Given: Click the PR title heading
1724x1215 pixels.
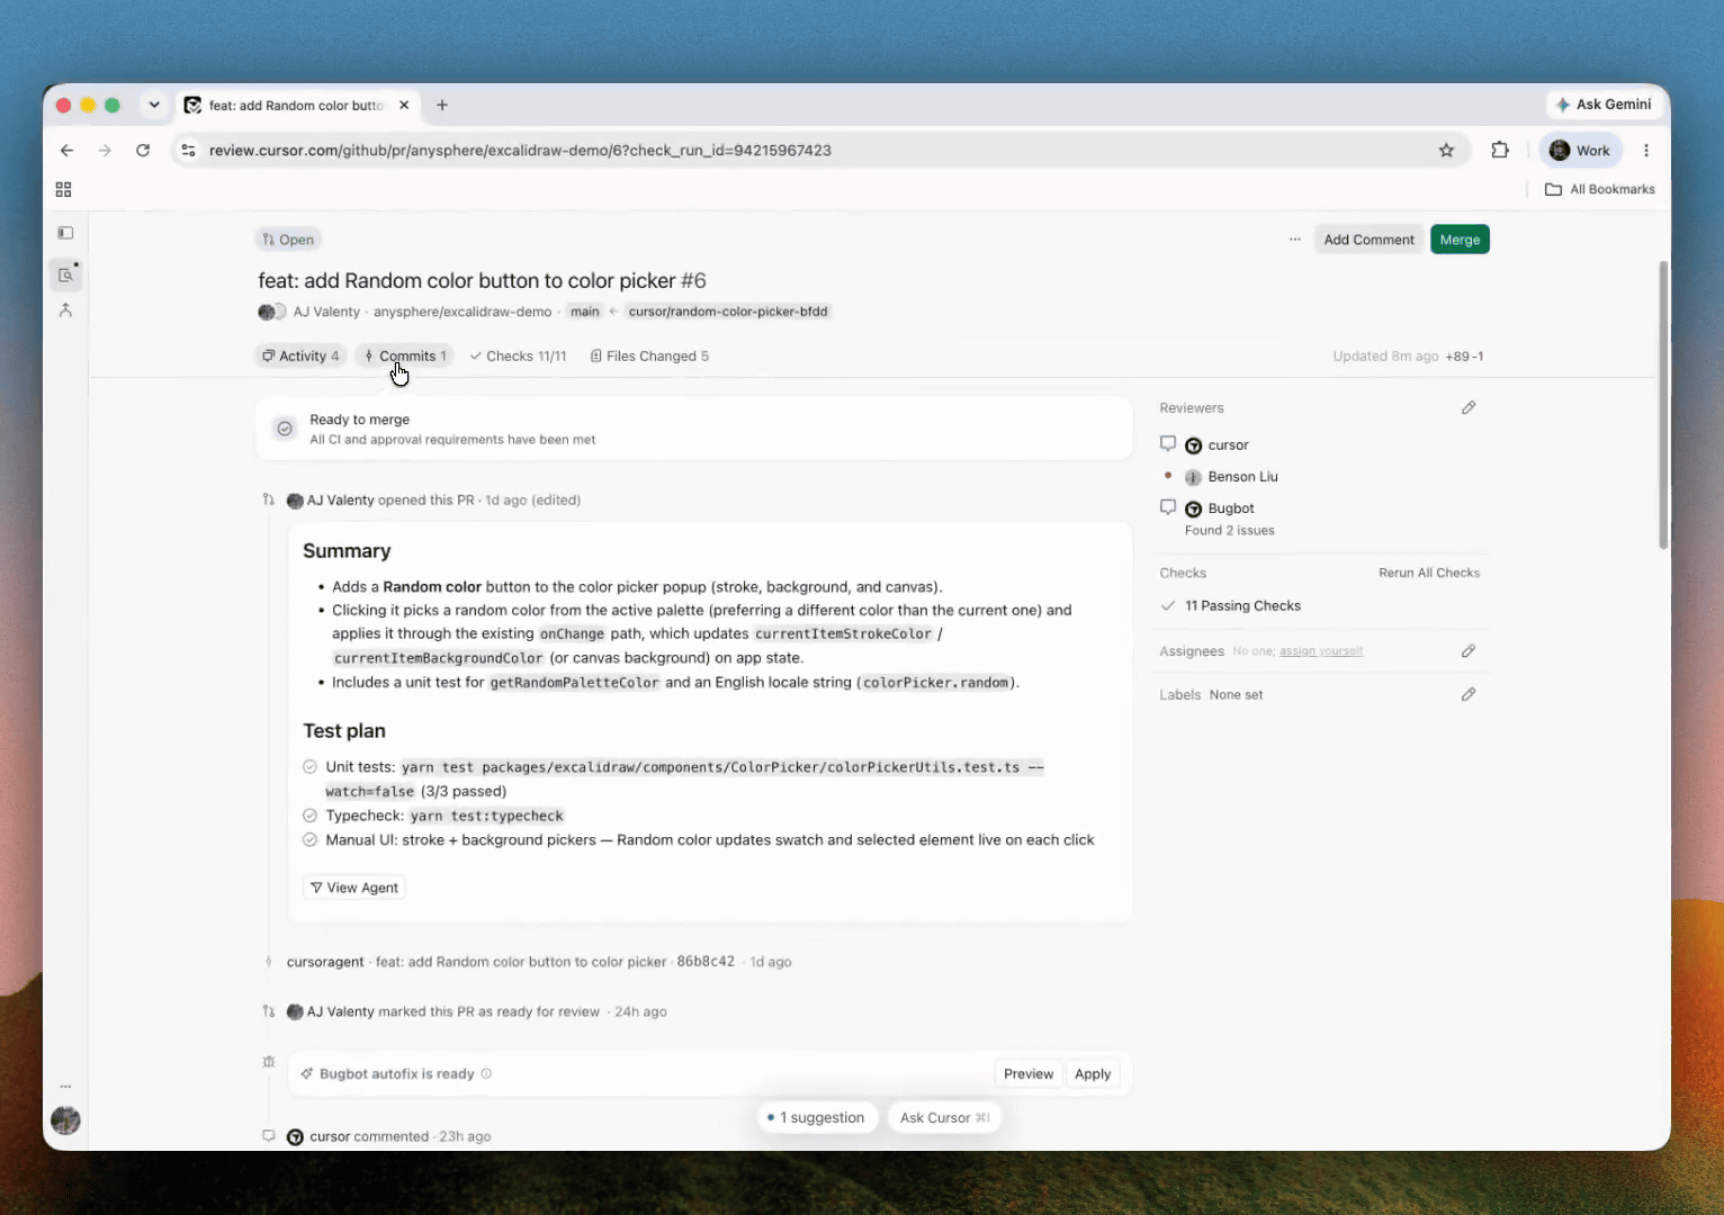Looking at the screenshot, I should 482,281.
